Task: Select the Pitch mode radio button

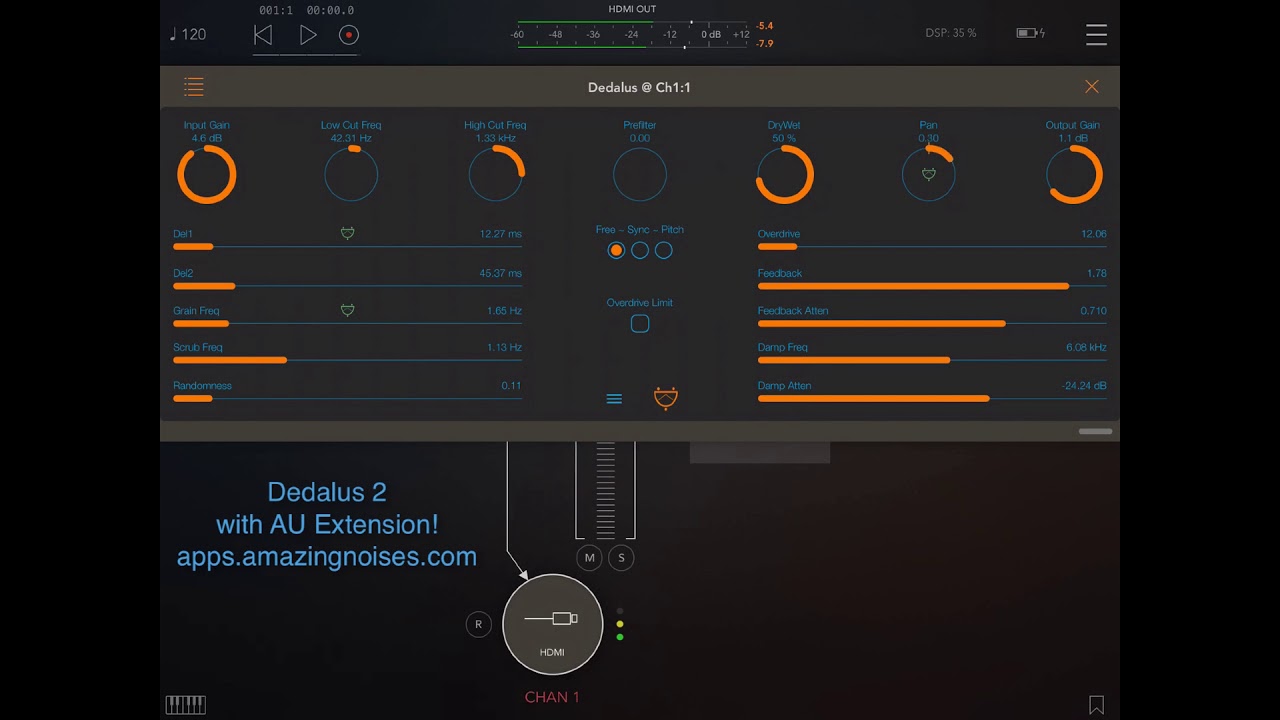Action: 664,250
